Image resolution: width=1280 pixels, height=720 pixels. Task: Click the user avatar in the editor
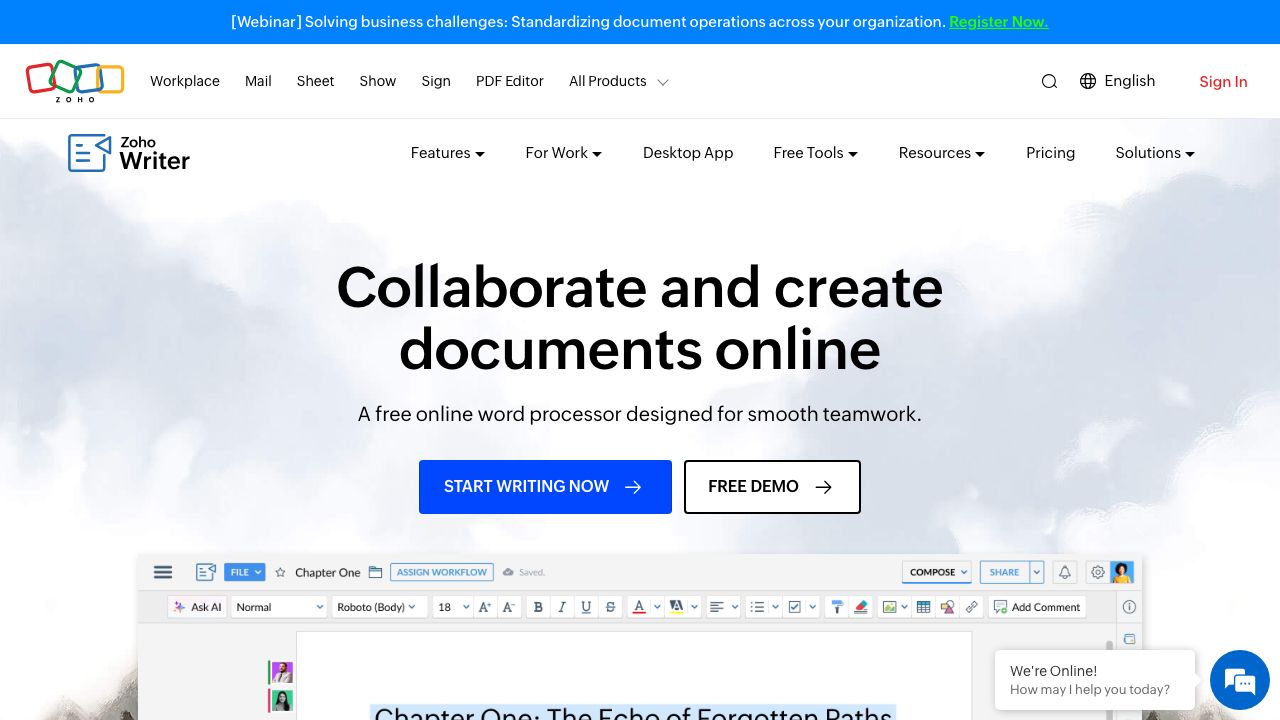pos(1122,572)
